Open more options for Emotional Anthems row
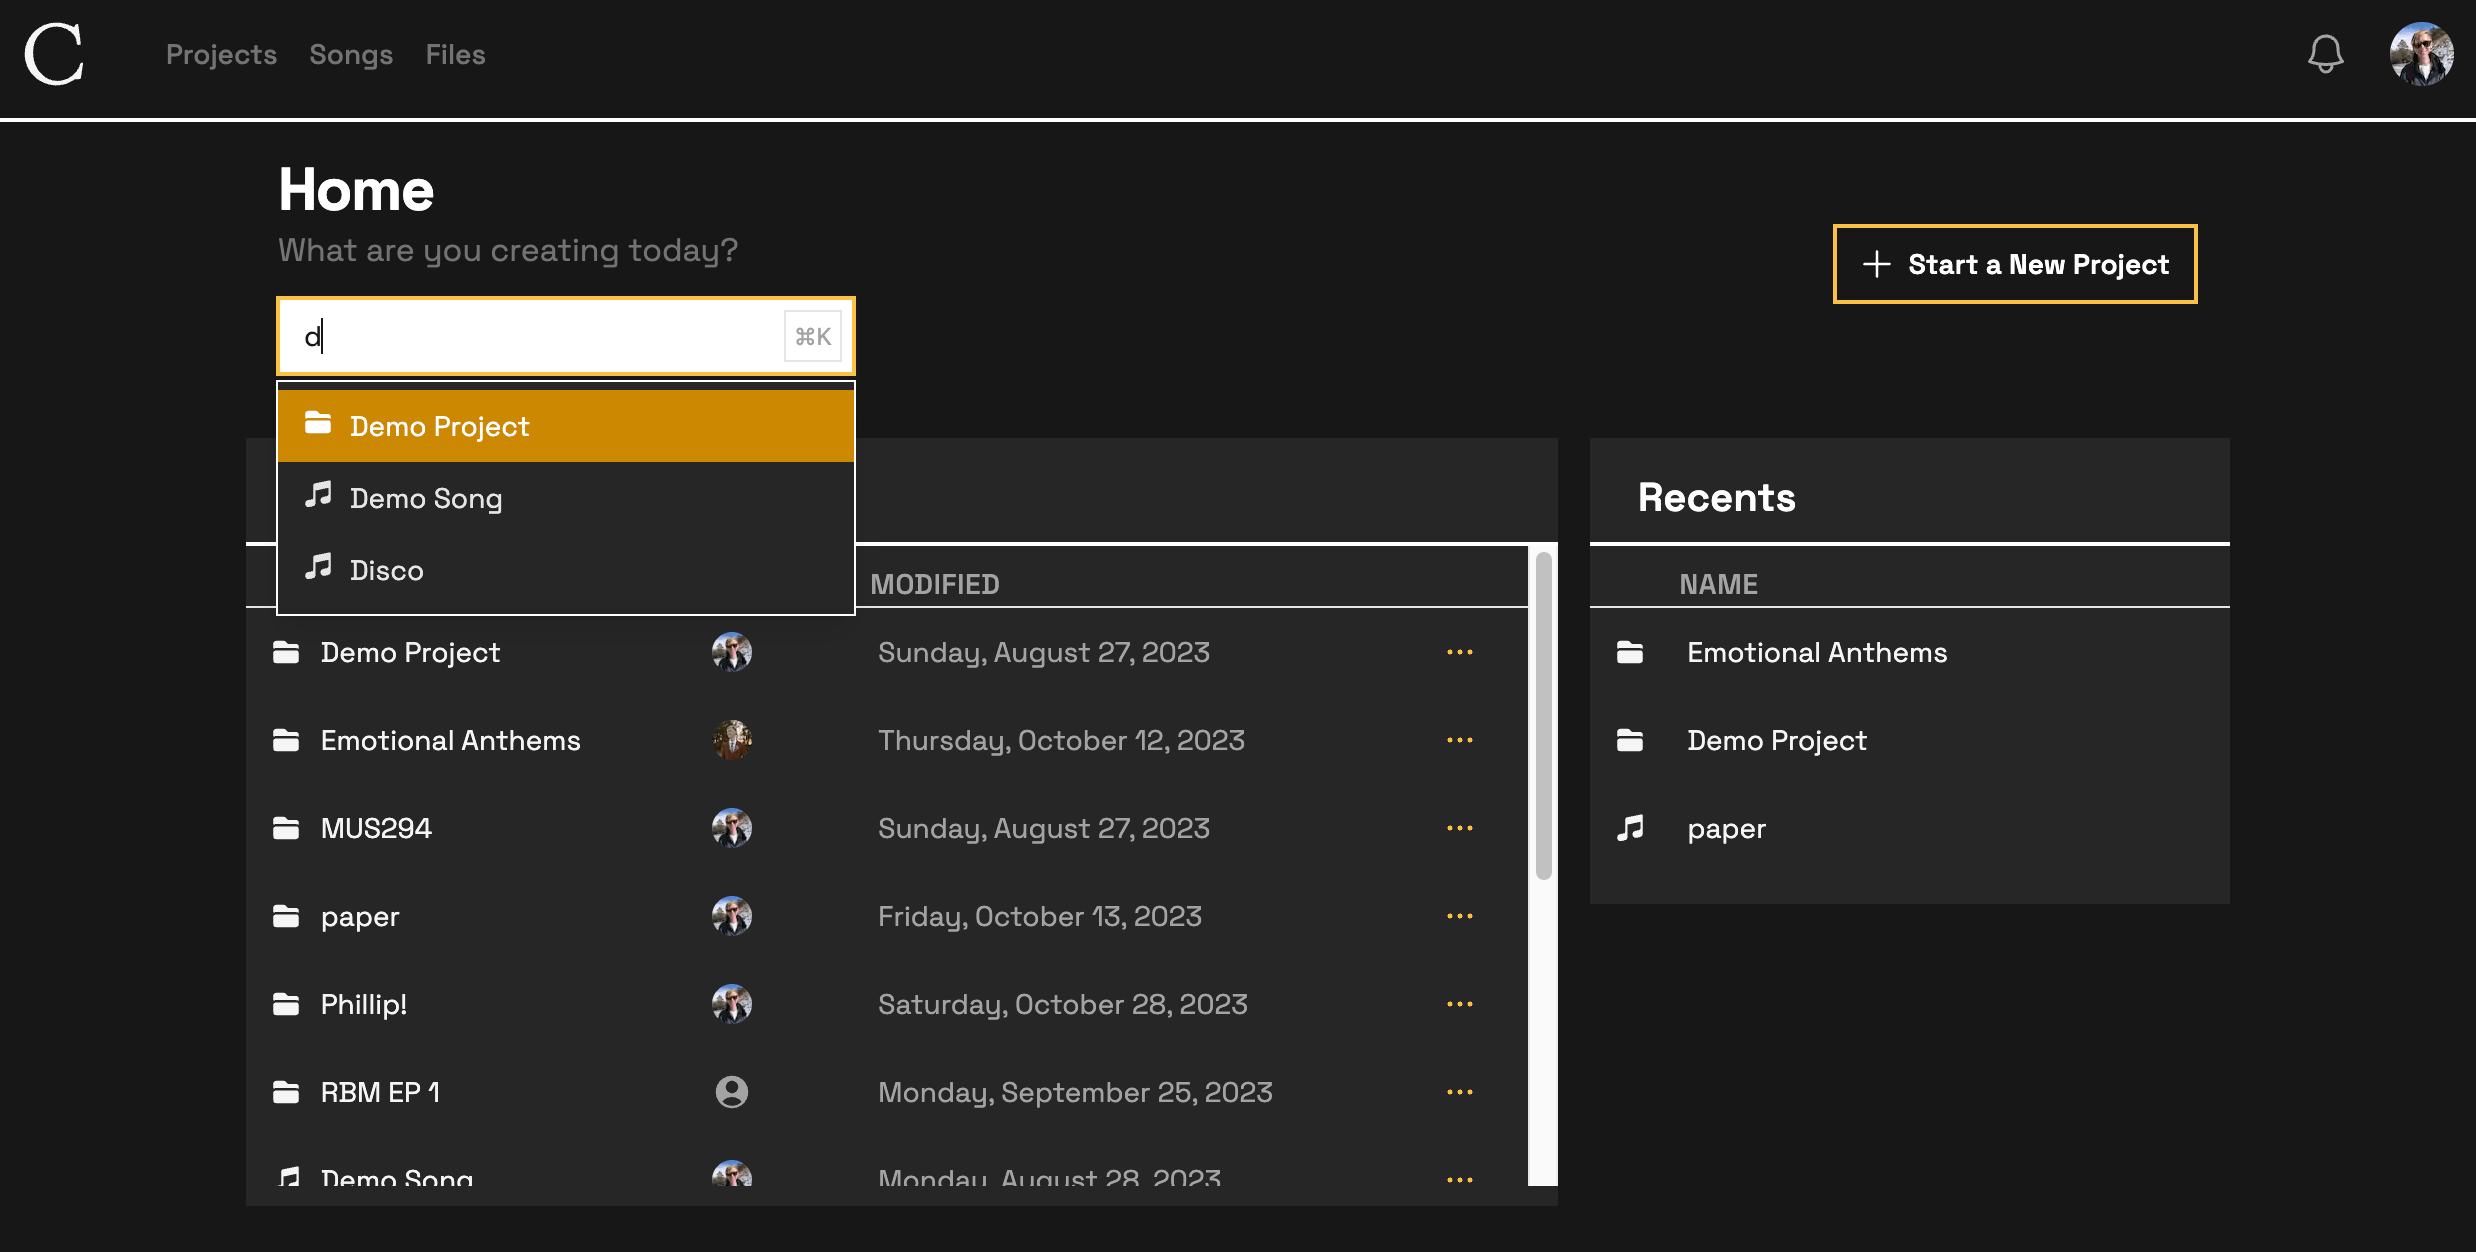This screenshot has height=1252, width=2476. (x=1460, y=740)
